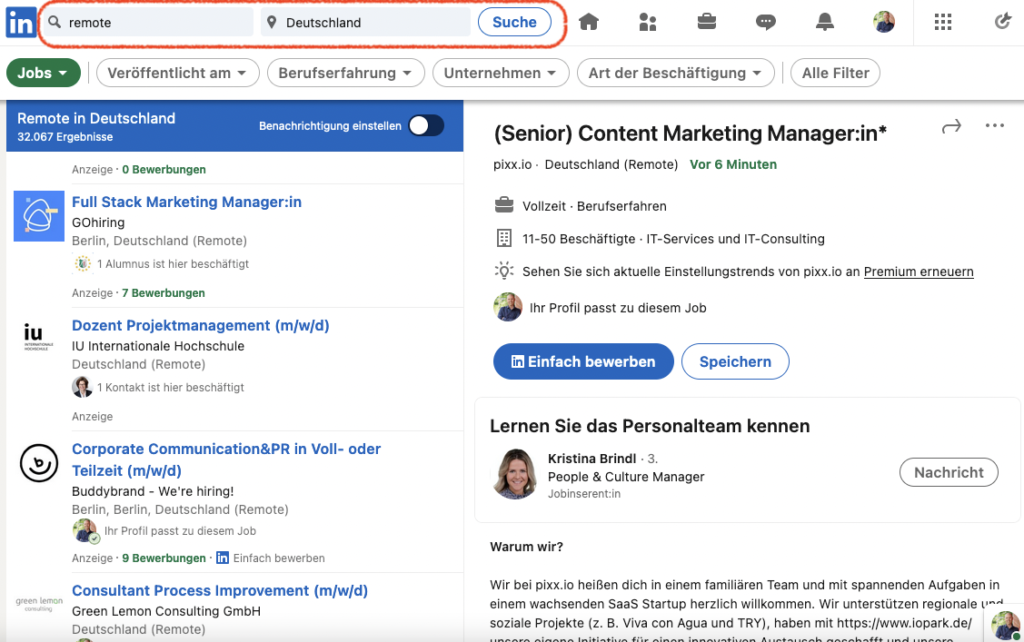The width and height of the screenshot is (1024, 642).
Task: Click GOhiring company name
Action: (x=98, y=223)
